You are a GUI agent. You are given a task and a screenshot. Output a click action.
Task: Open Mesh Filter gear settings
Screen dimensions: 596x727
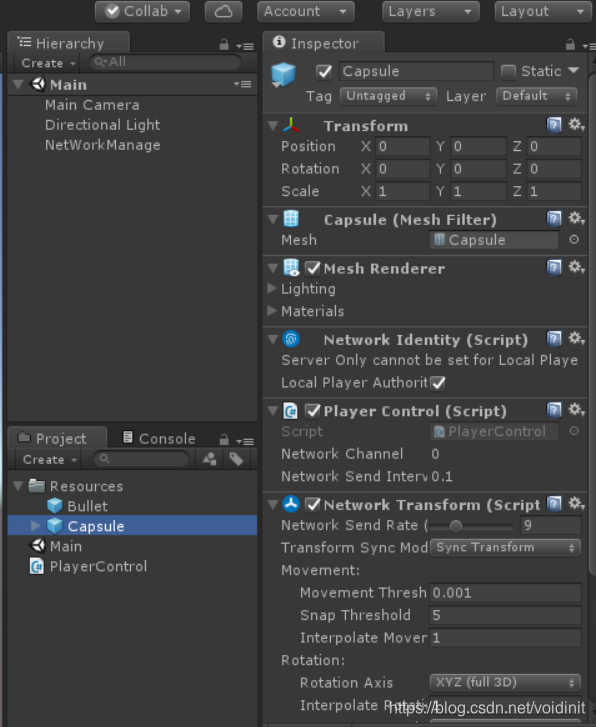point(577,218)
